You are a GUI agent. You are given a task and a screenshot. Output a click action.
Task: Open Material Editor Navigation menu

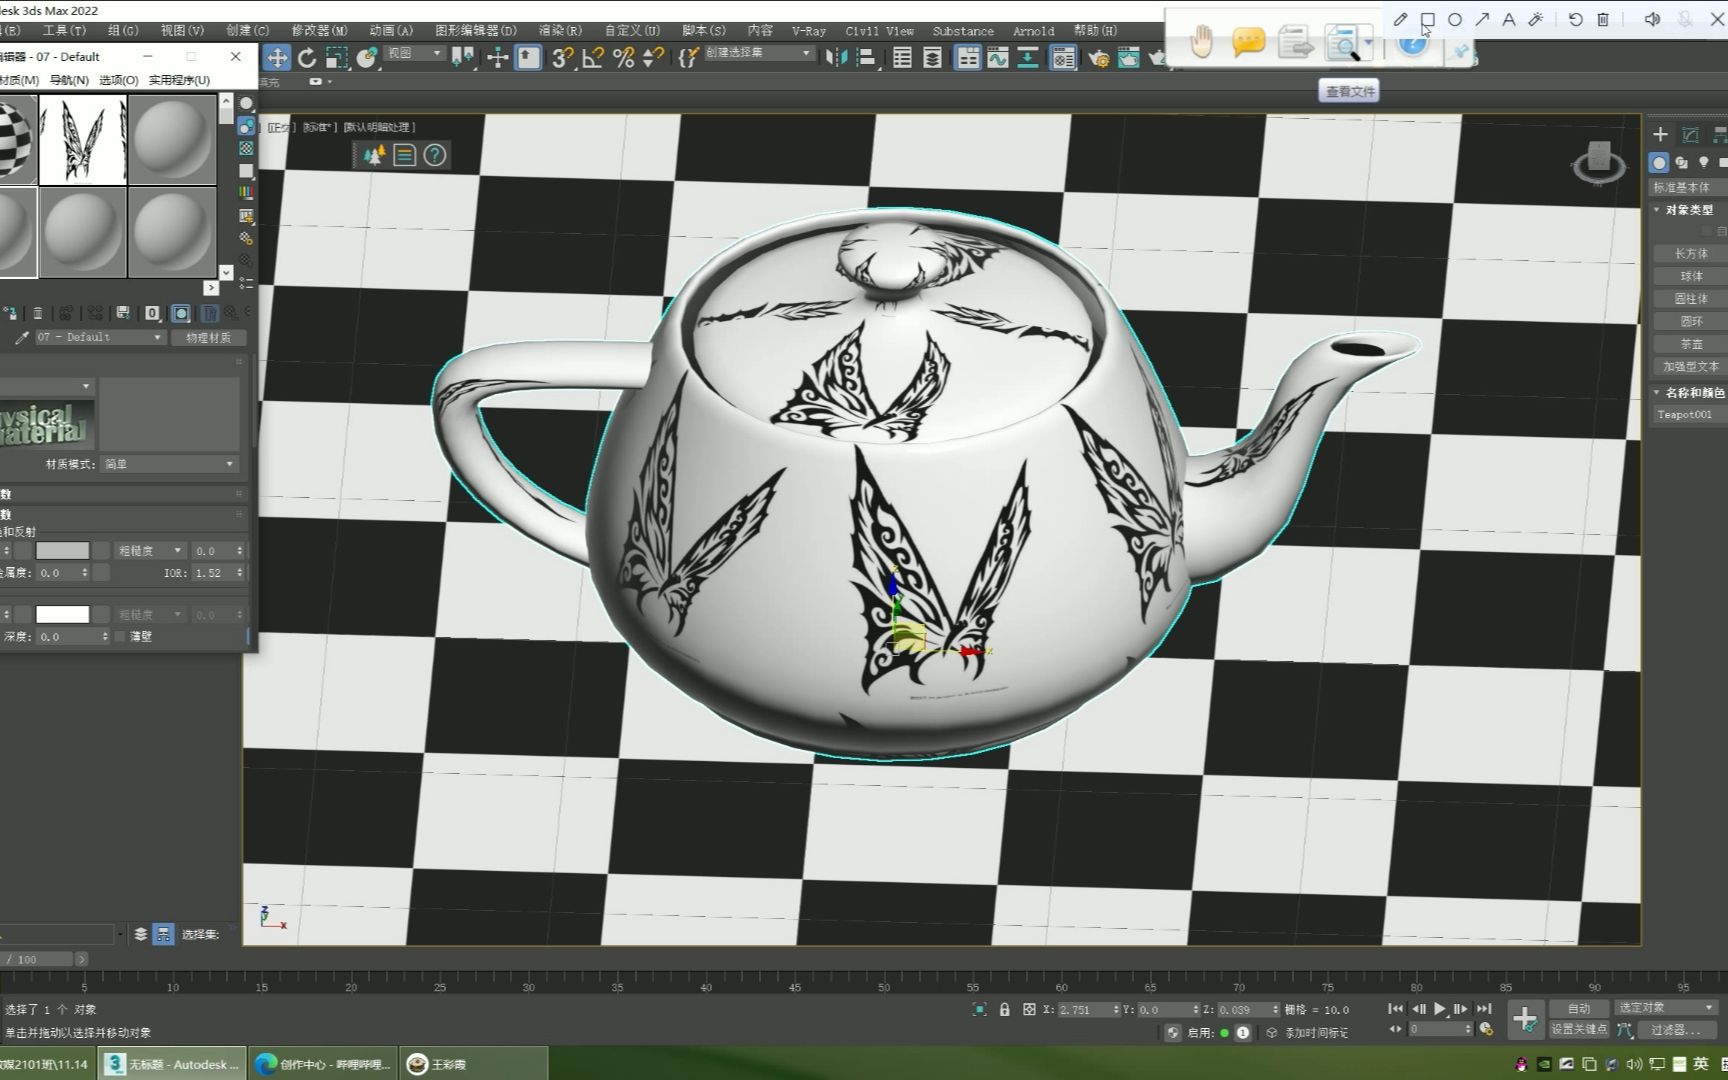click(x=69, y=80)
